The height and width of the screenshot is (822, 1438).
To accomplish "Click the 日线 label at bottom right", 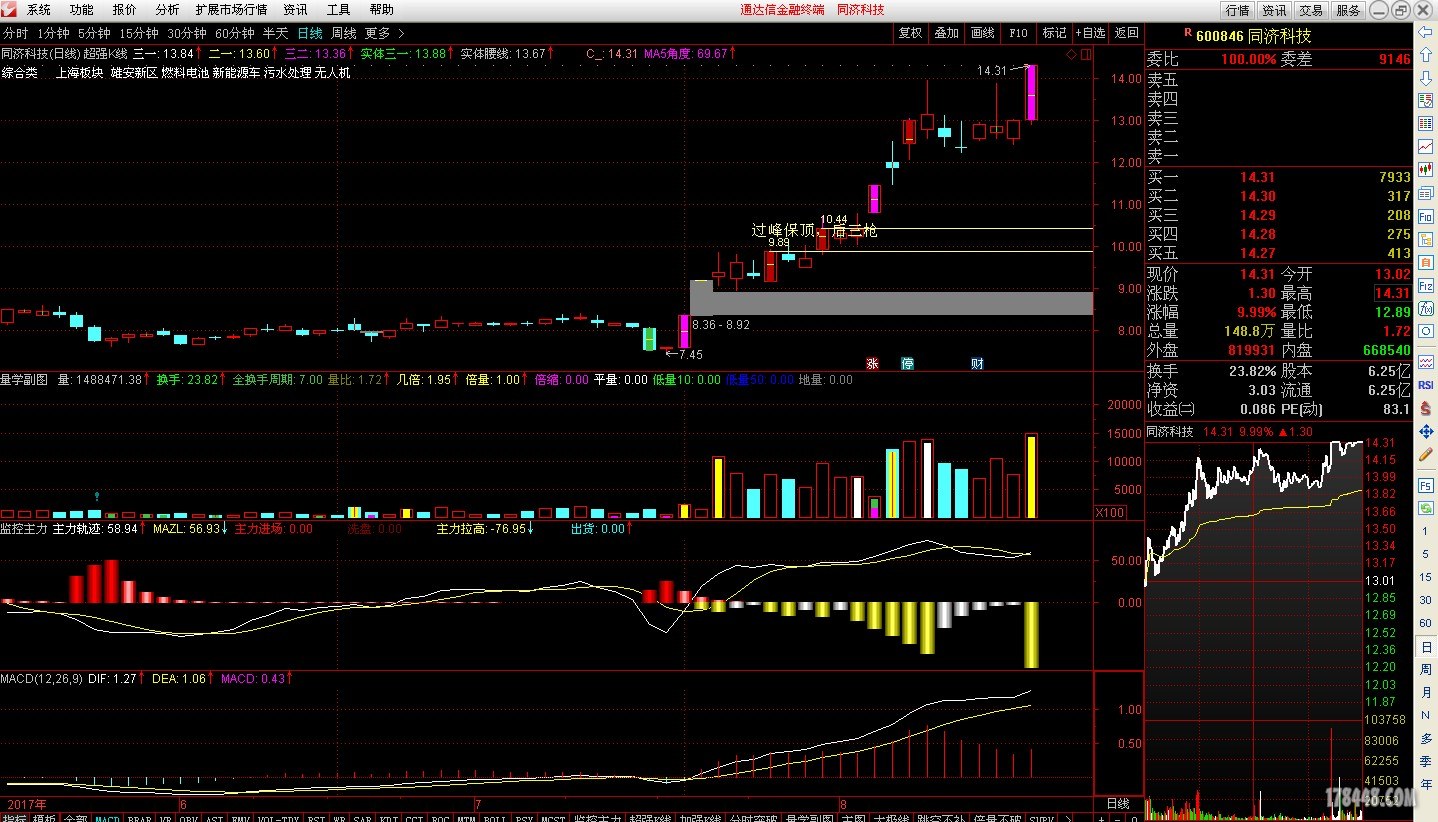I will (x=1118, y=804).
